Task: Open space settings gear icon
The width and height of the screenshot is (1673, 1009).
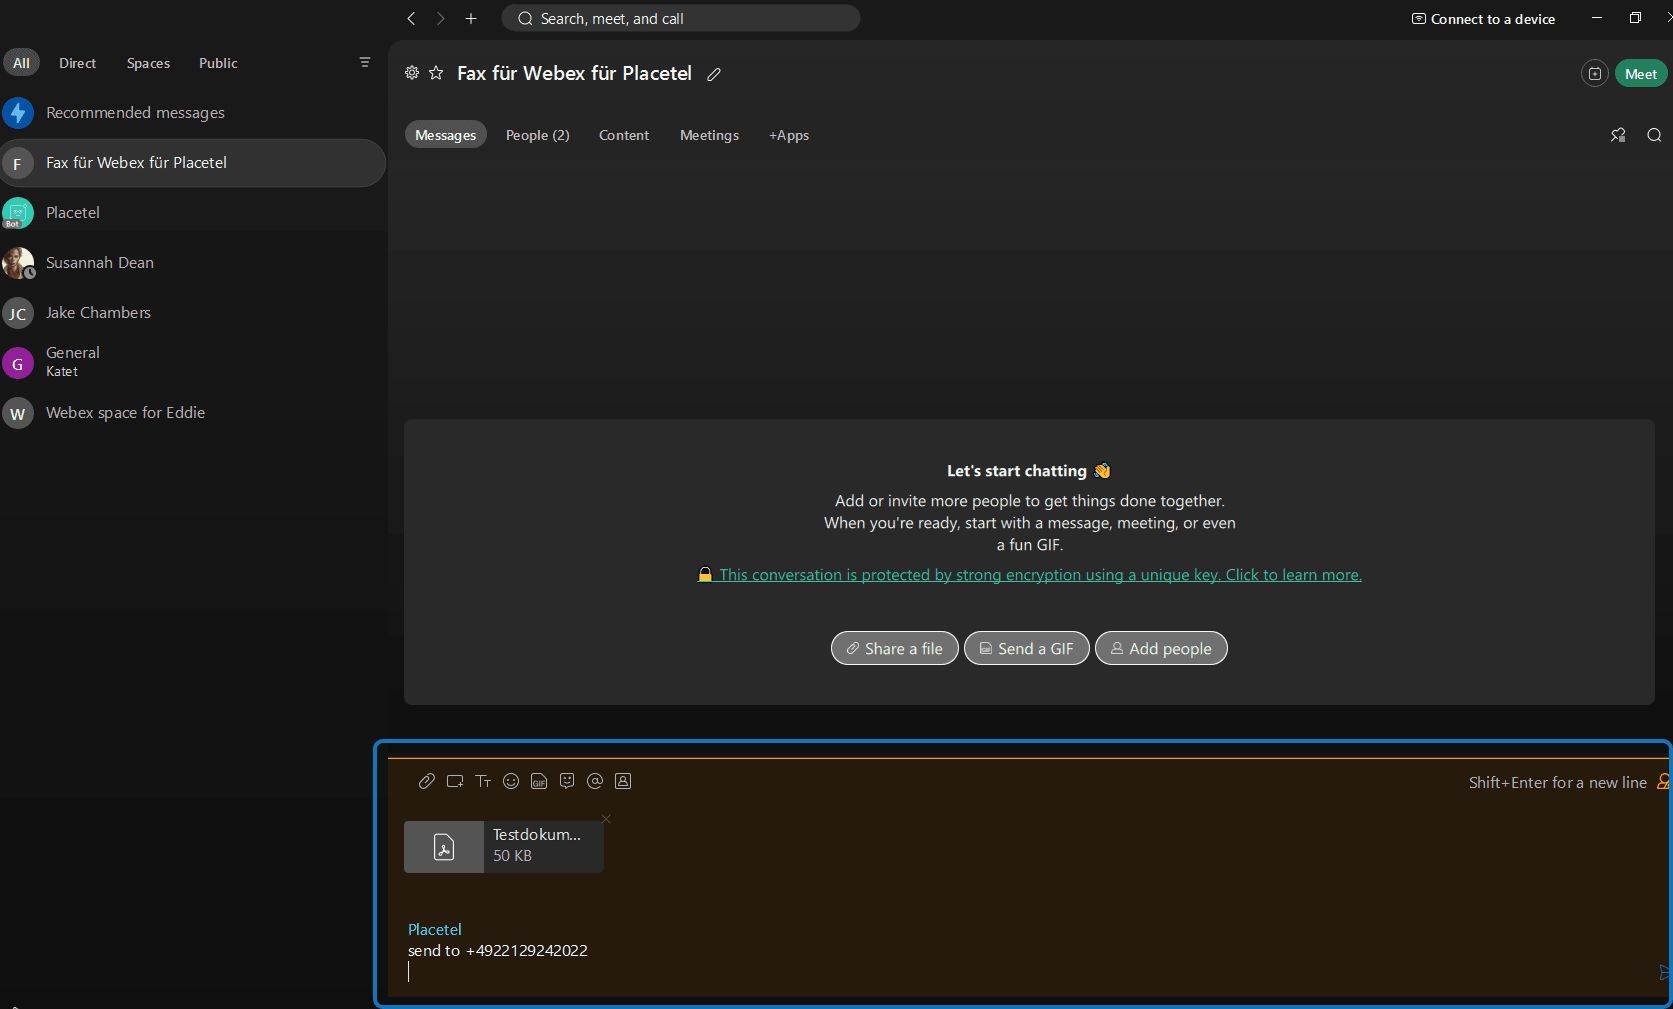Action: point(412,73)
